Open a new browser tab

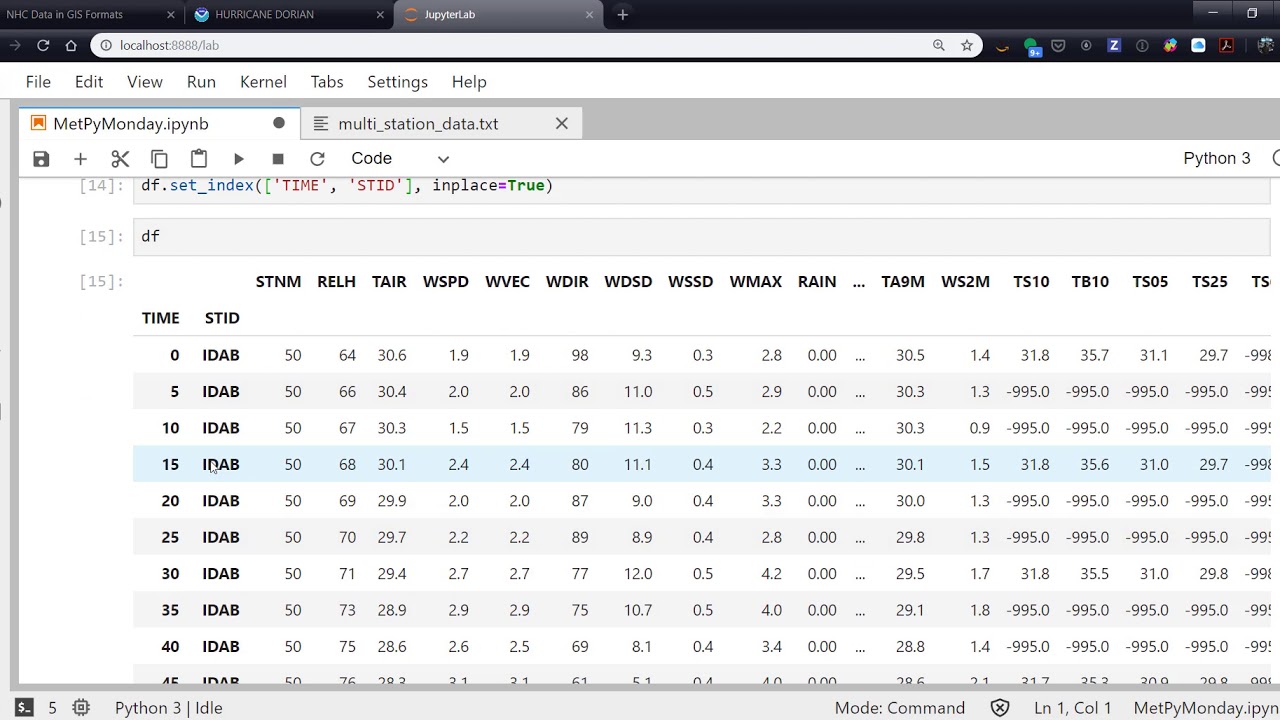coord(623,15)
